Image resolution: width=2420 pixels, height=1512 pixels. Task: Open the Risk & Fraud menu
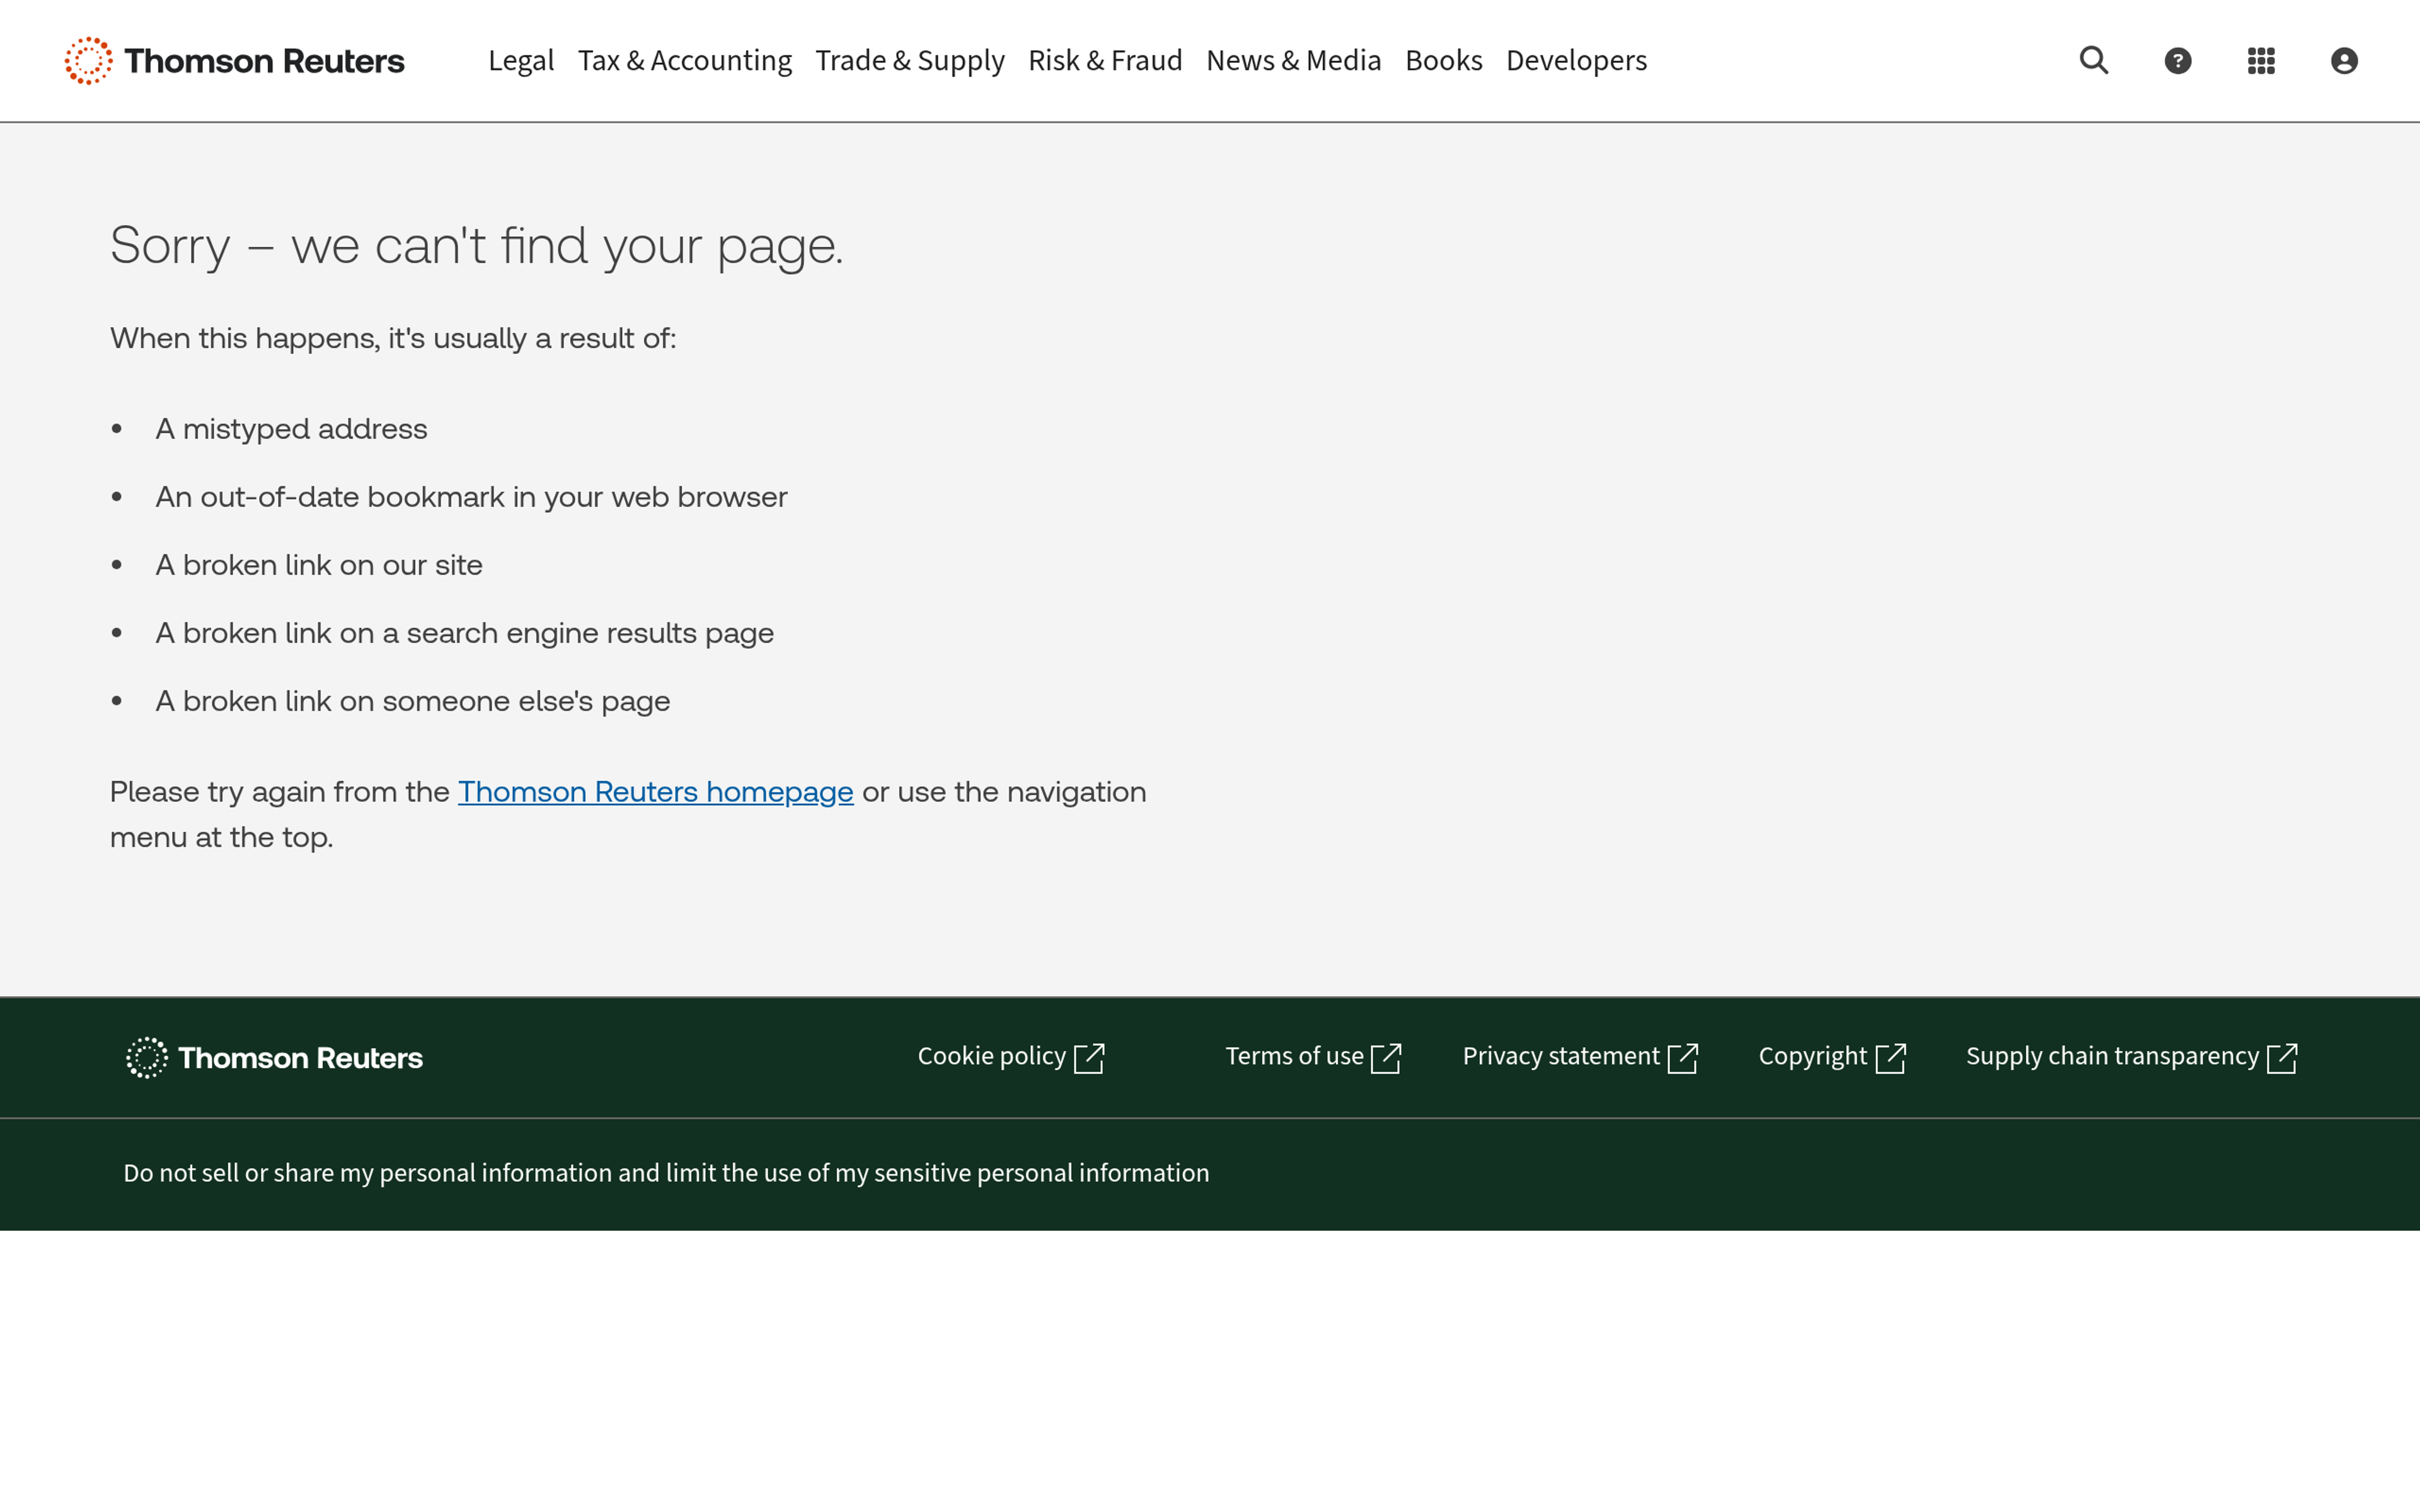[x=1105, y=61]
